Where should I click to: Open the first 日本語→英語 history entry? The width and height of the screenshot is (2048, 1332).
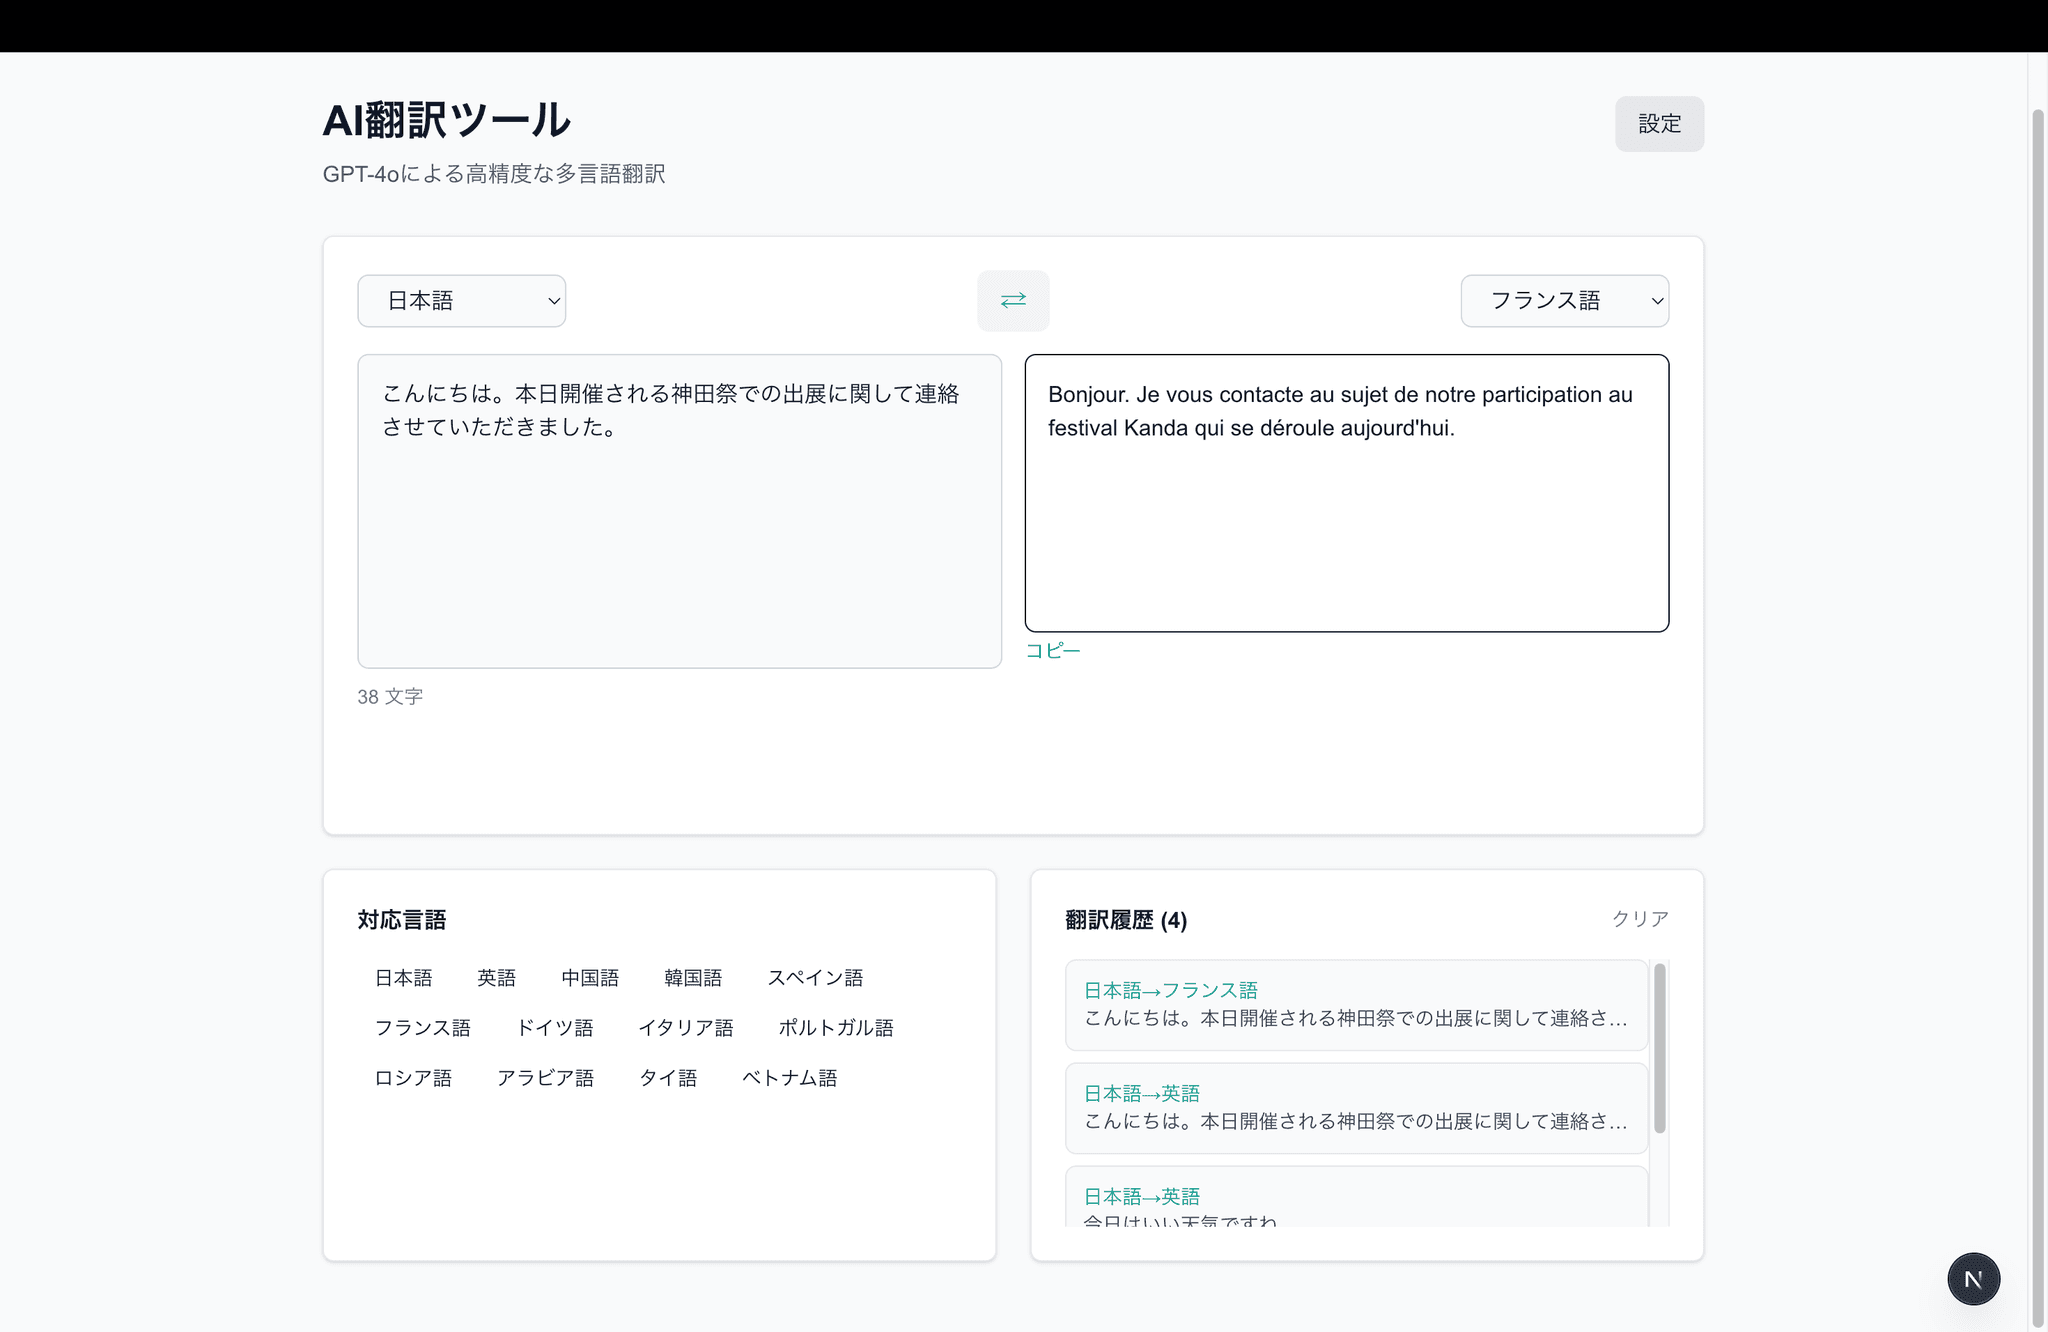point(1356,1107)
